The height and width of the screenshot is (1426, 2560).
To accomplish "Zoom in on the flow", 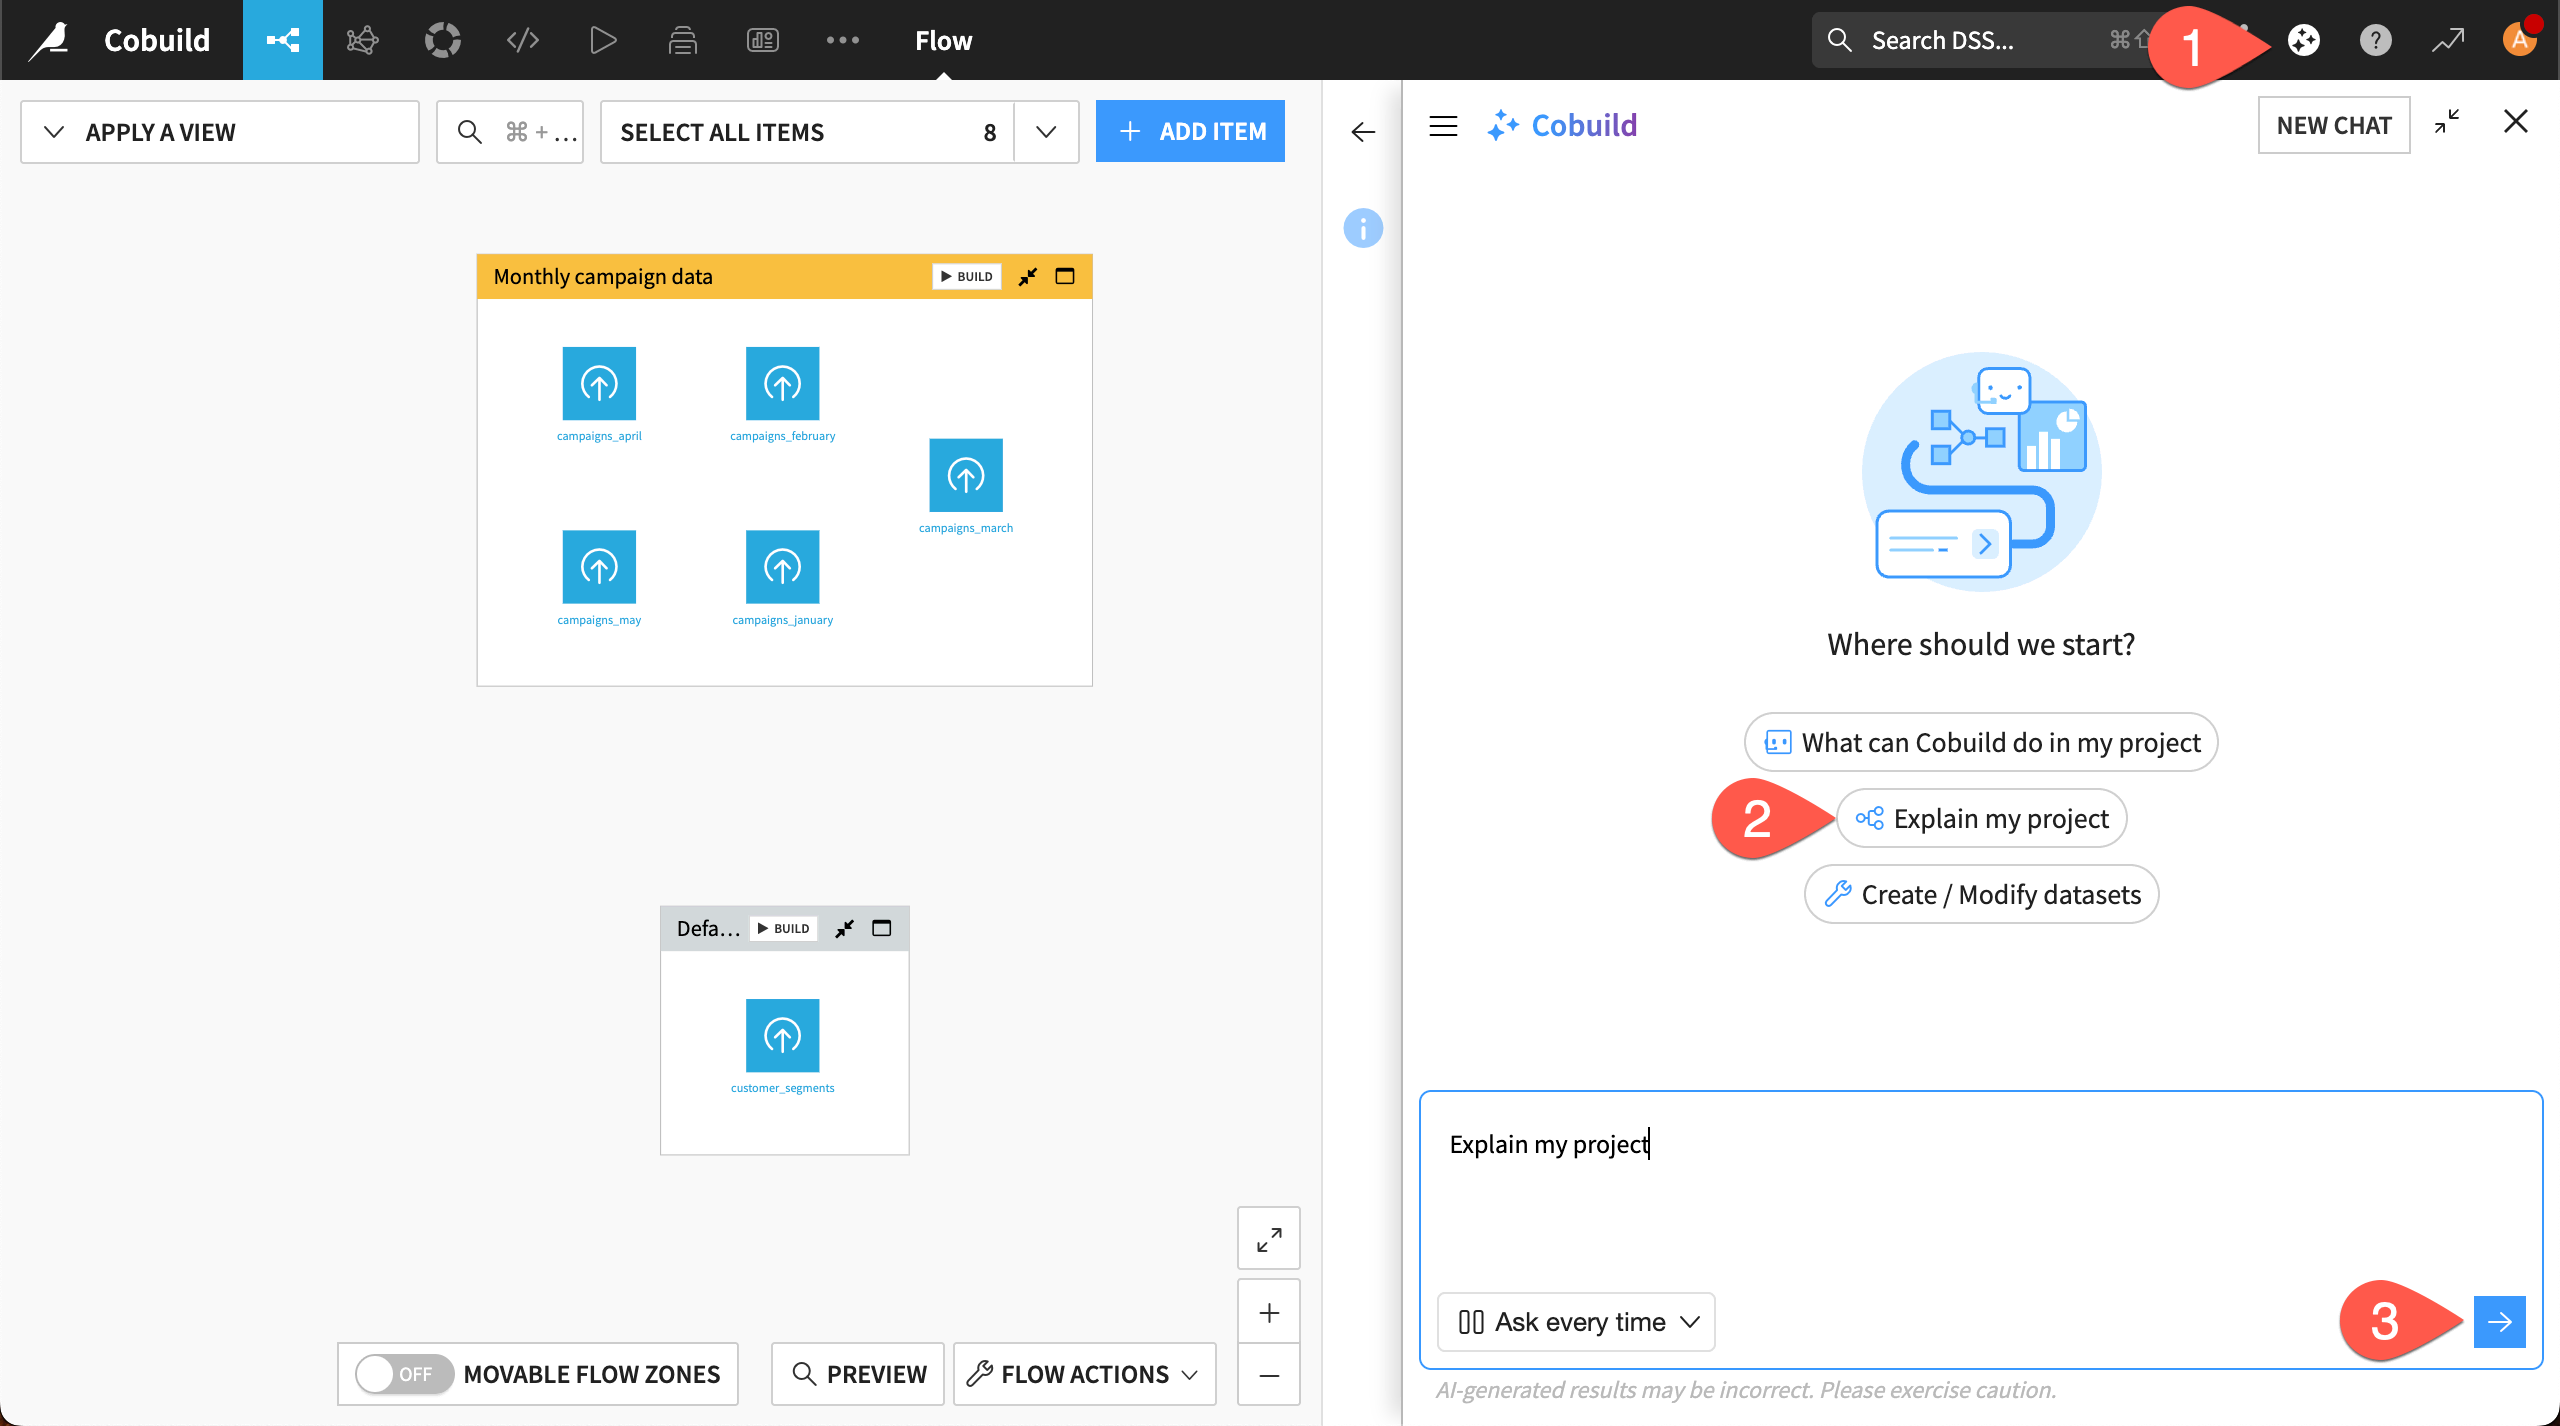I will click(x=1269, y=1312).
